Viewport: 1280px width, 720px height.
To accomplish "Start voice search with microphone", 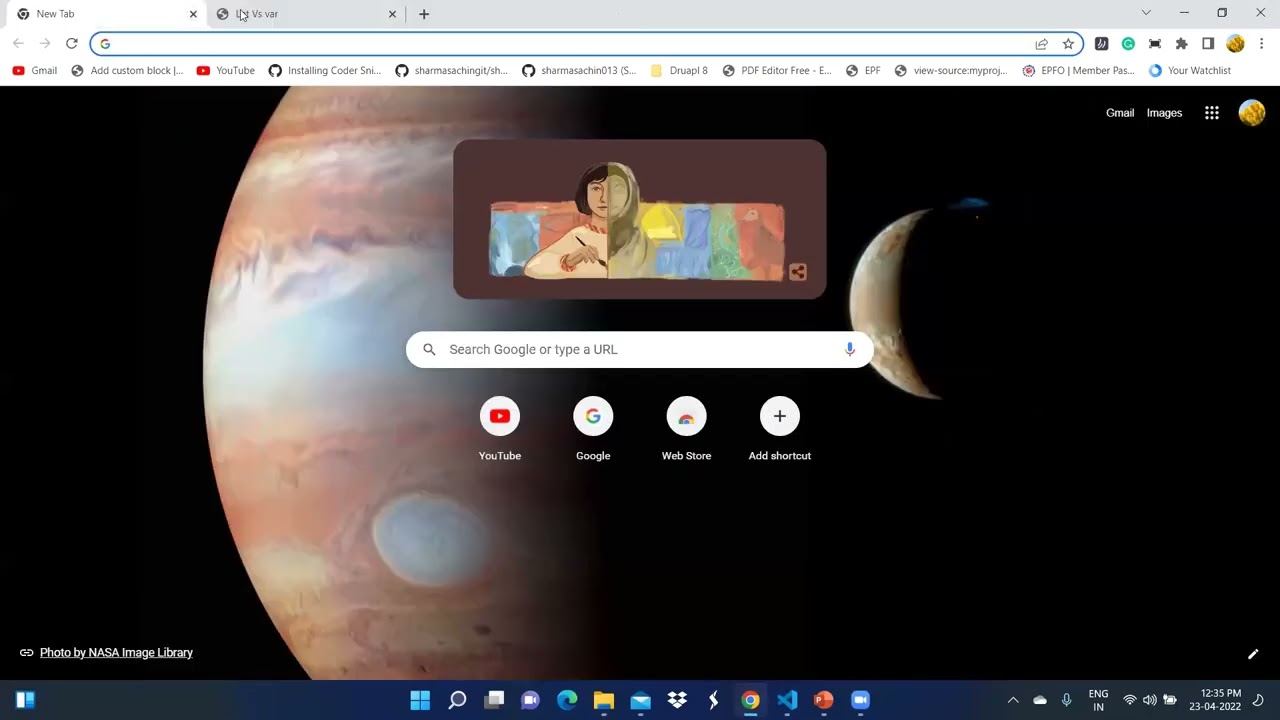I will [x=850, y=349].
